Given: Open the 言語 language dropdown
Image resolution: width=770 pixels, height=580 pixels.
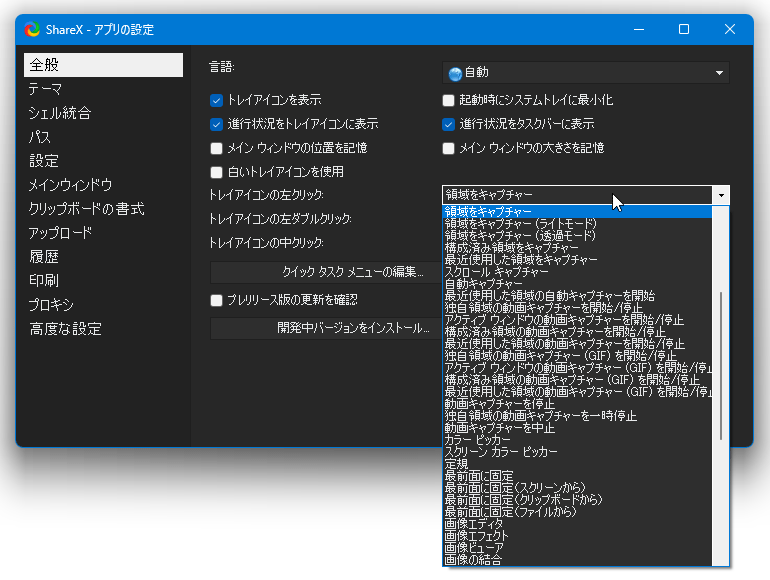Looking at the screenshot, I should tap(586, 73).
